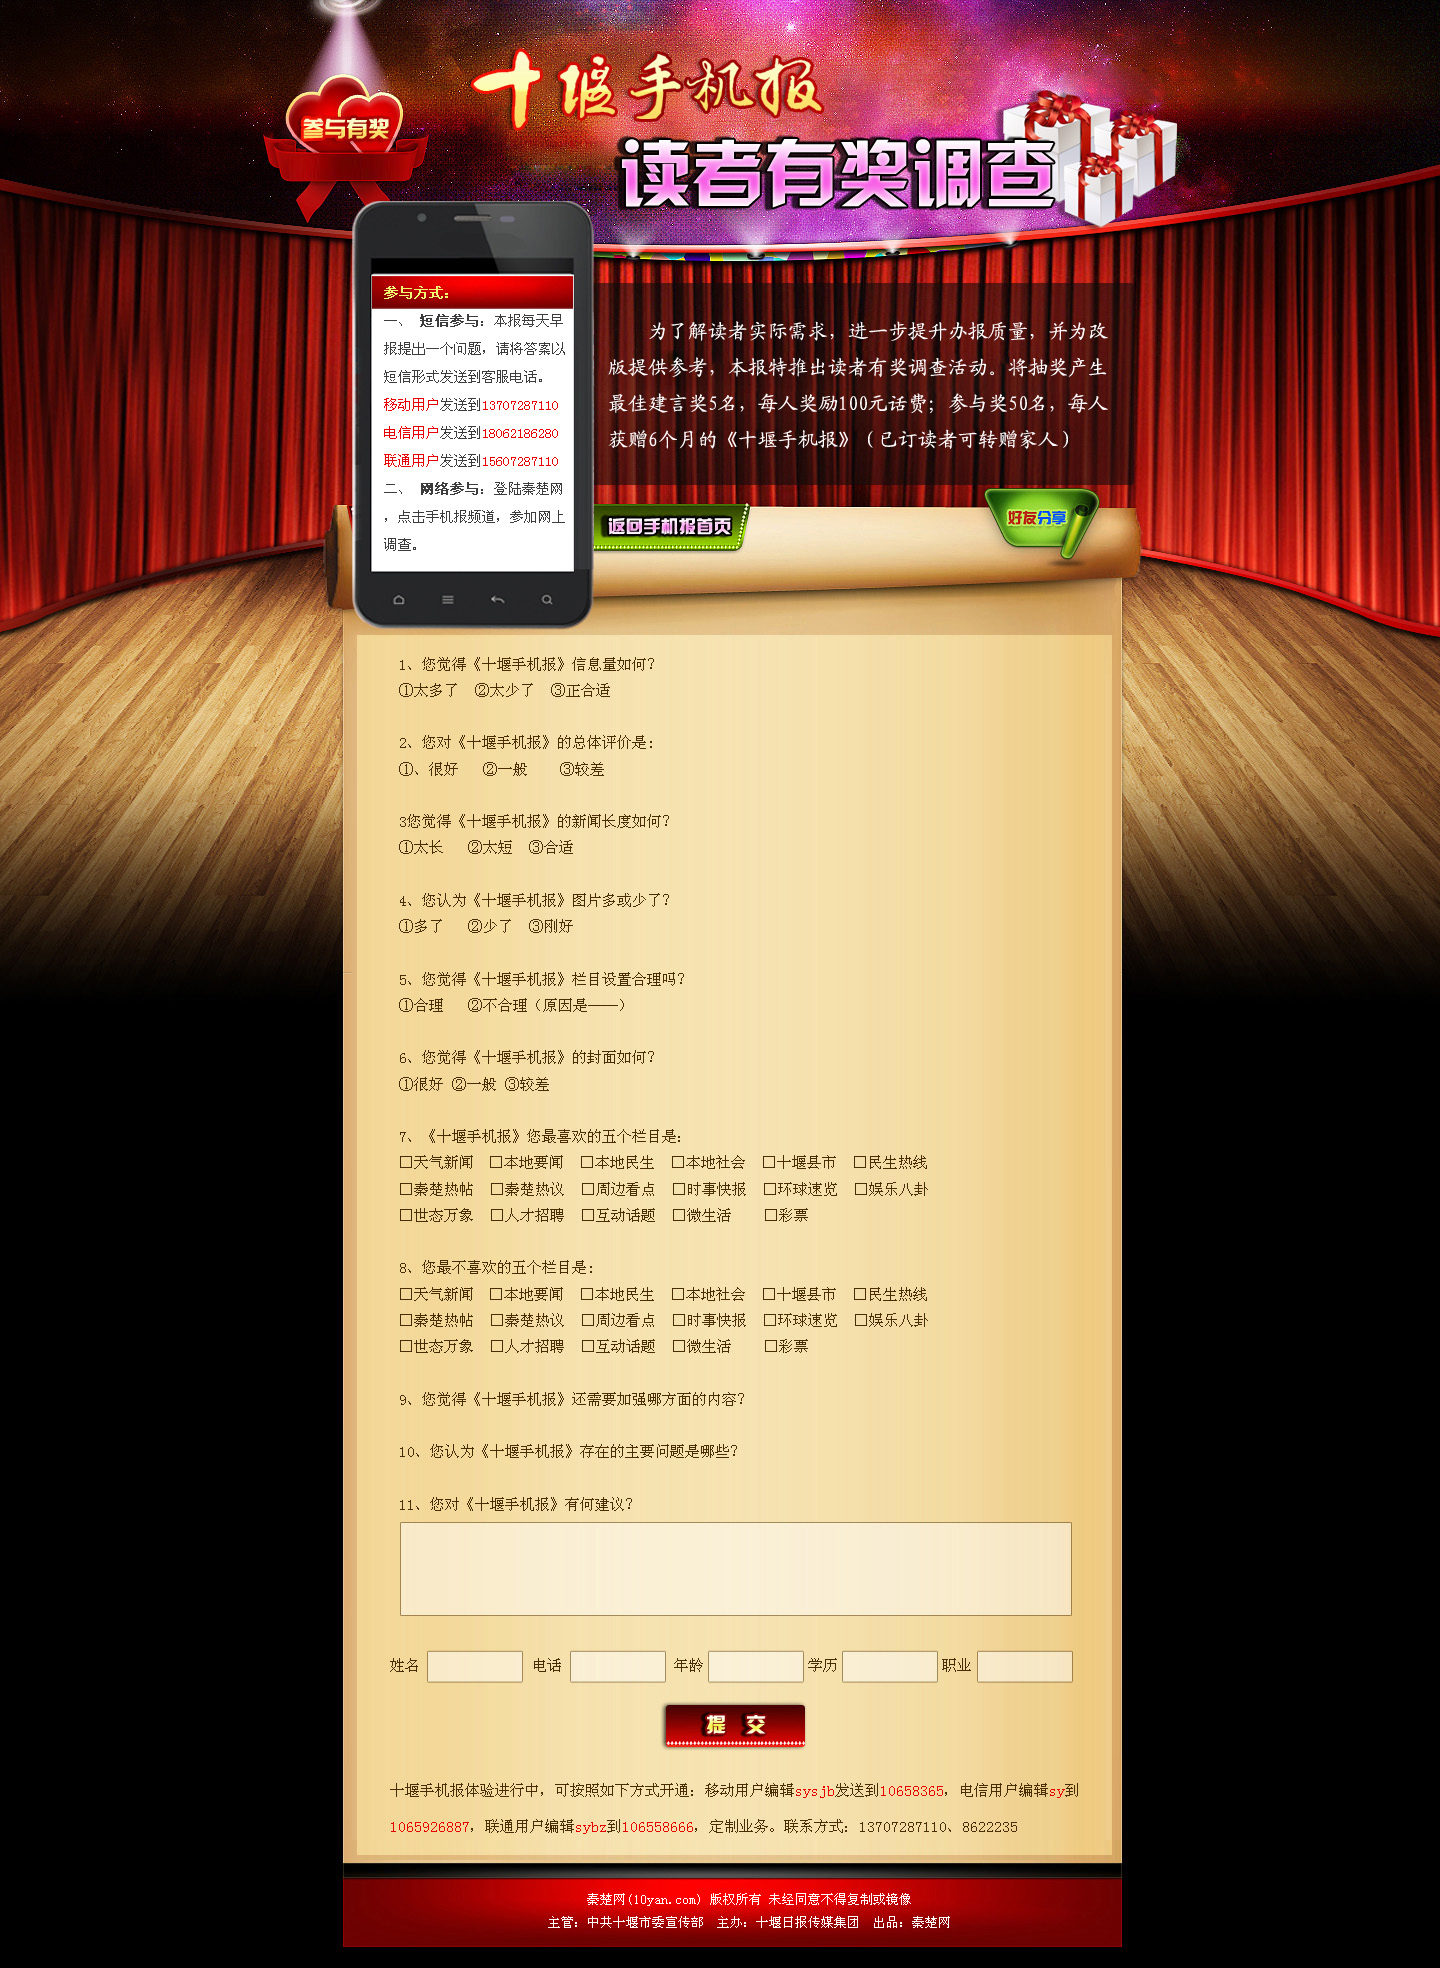Viewport: 1440px width, 1968px height.
Task: Select option ①合理 for question 5
Action: click(x=421, y=1005)
